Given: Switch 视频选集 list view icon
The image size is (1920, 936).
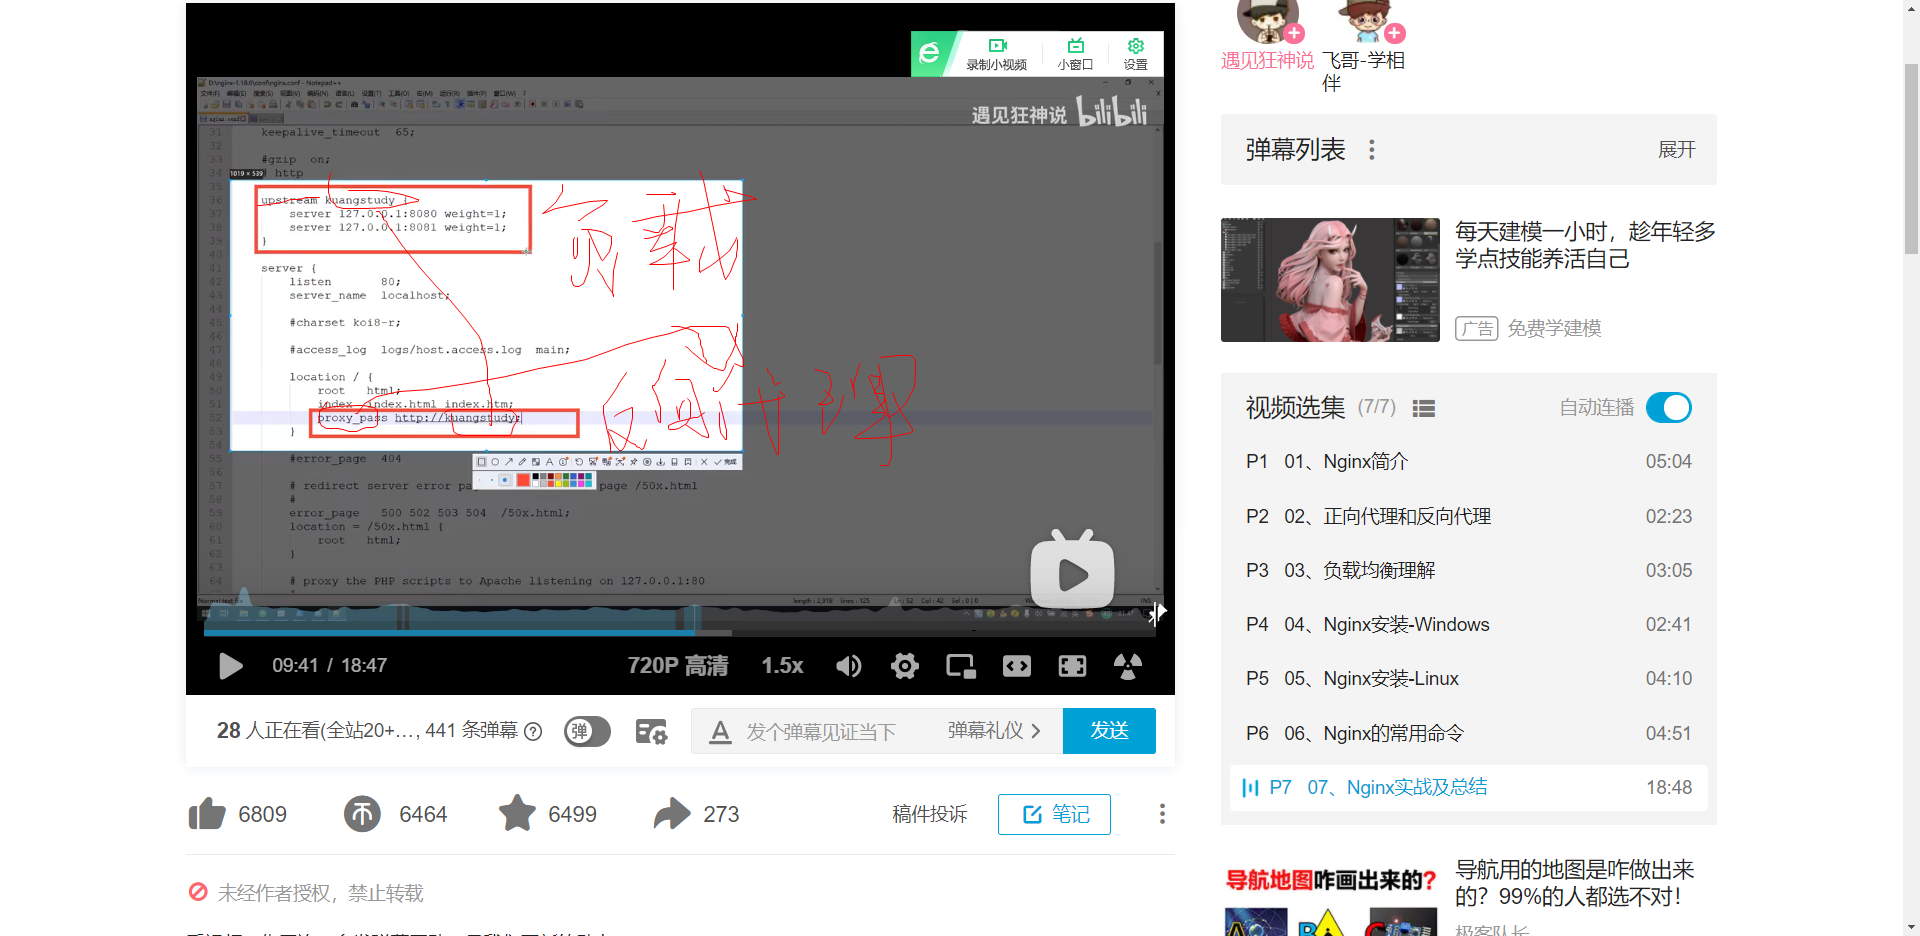Looking at the screenshot, I should pos(1424,408).
